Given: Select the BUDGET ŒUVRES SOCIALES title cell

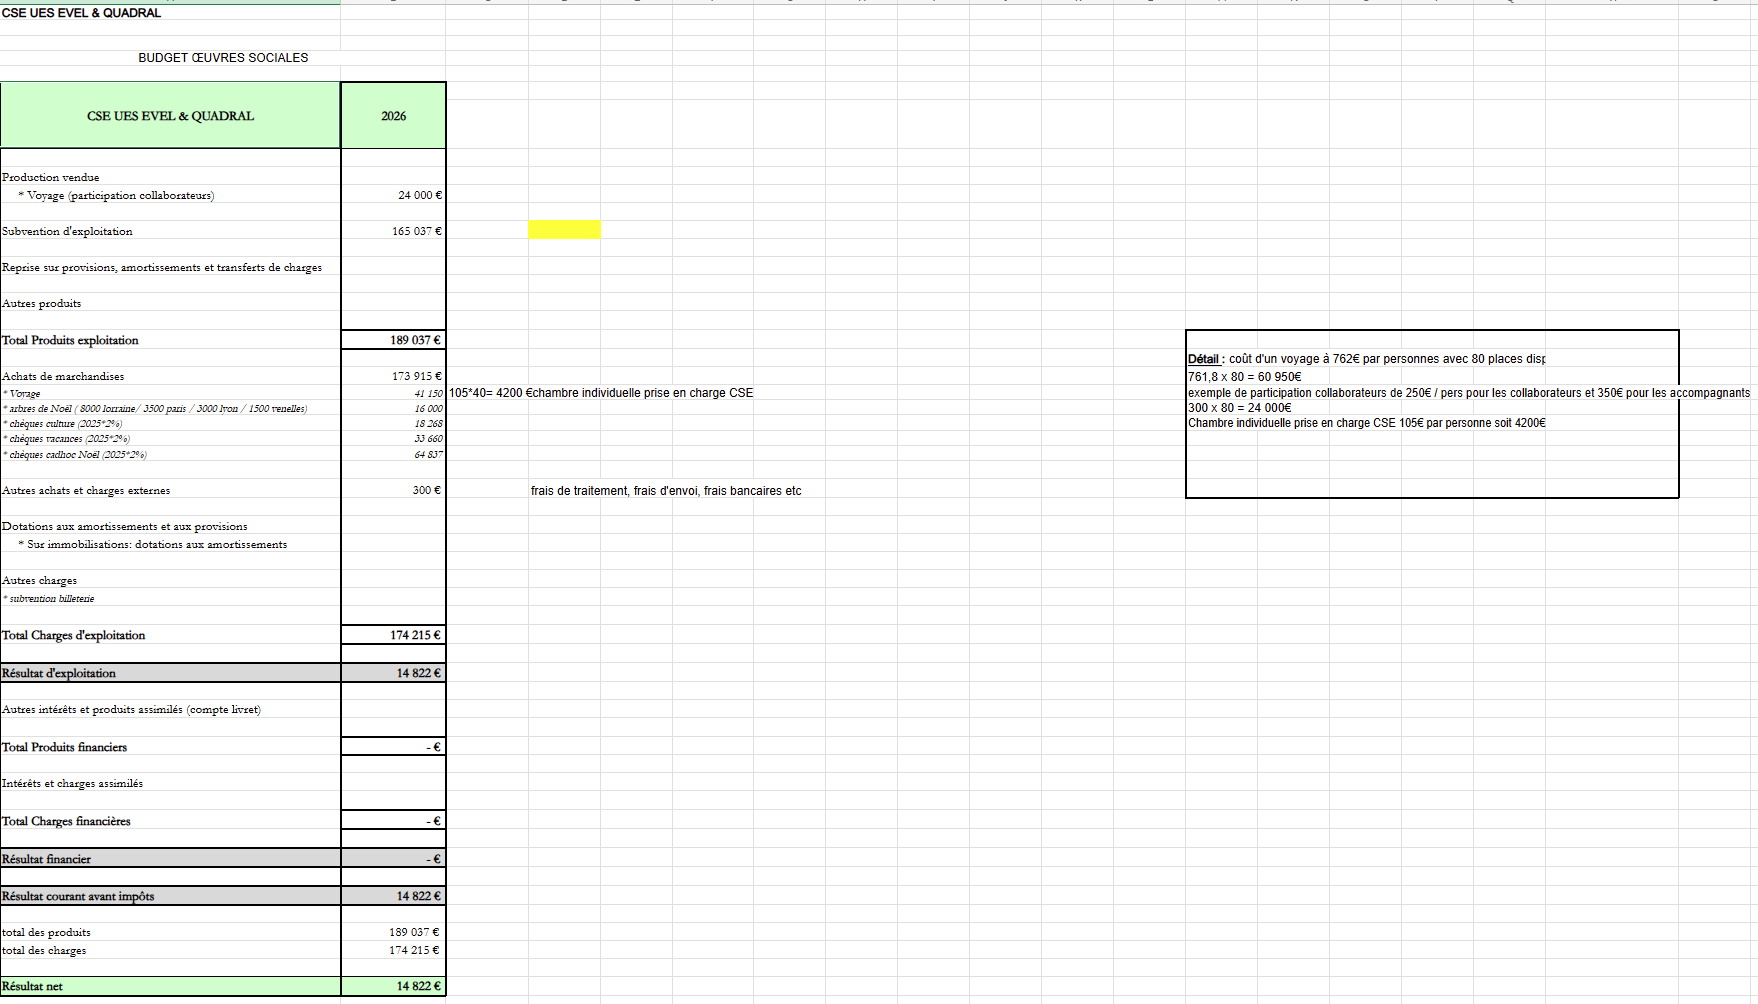Looking at the screenshot, I should 223,58.
